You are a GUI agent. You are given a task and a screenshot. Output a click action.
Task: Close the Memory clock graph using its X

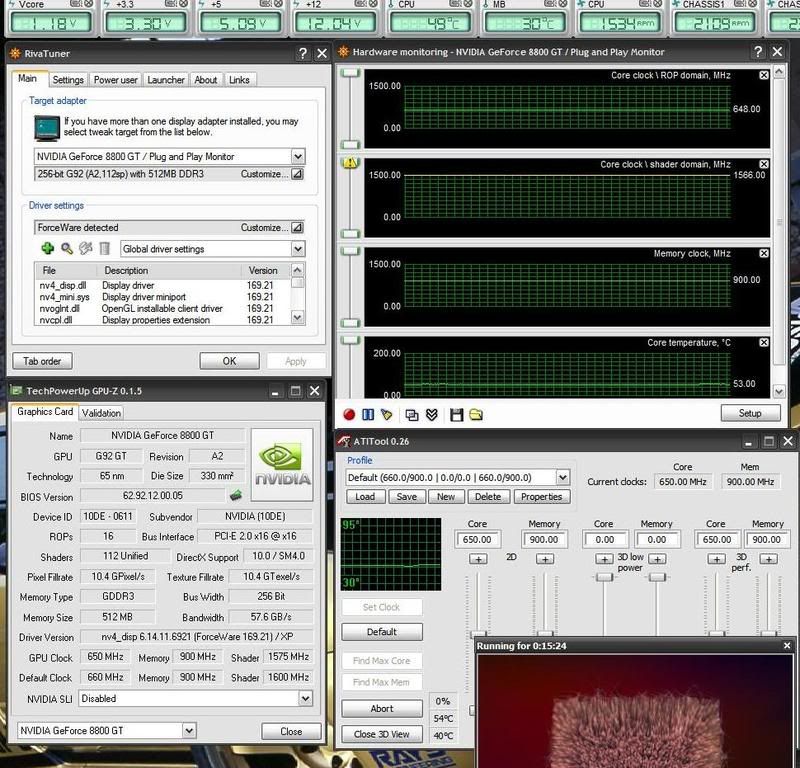(x=764, y=254)
